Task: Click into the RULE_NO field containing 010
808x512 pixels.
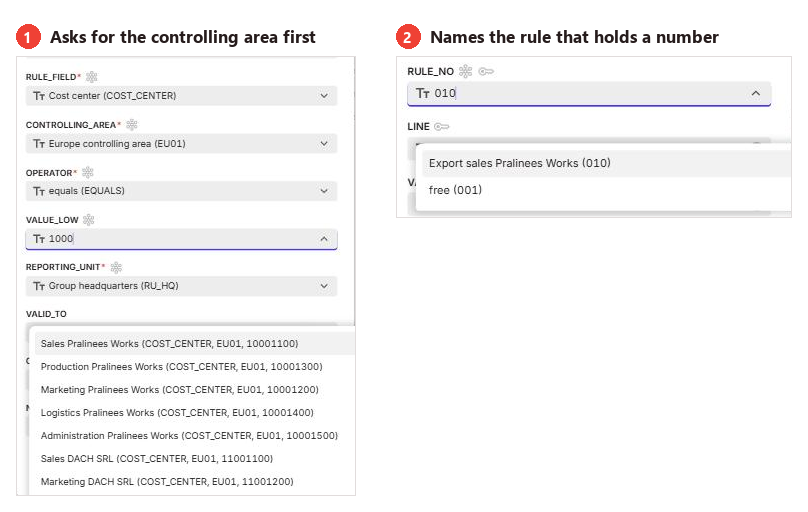Action: (x=589, y=94)
